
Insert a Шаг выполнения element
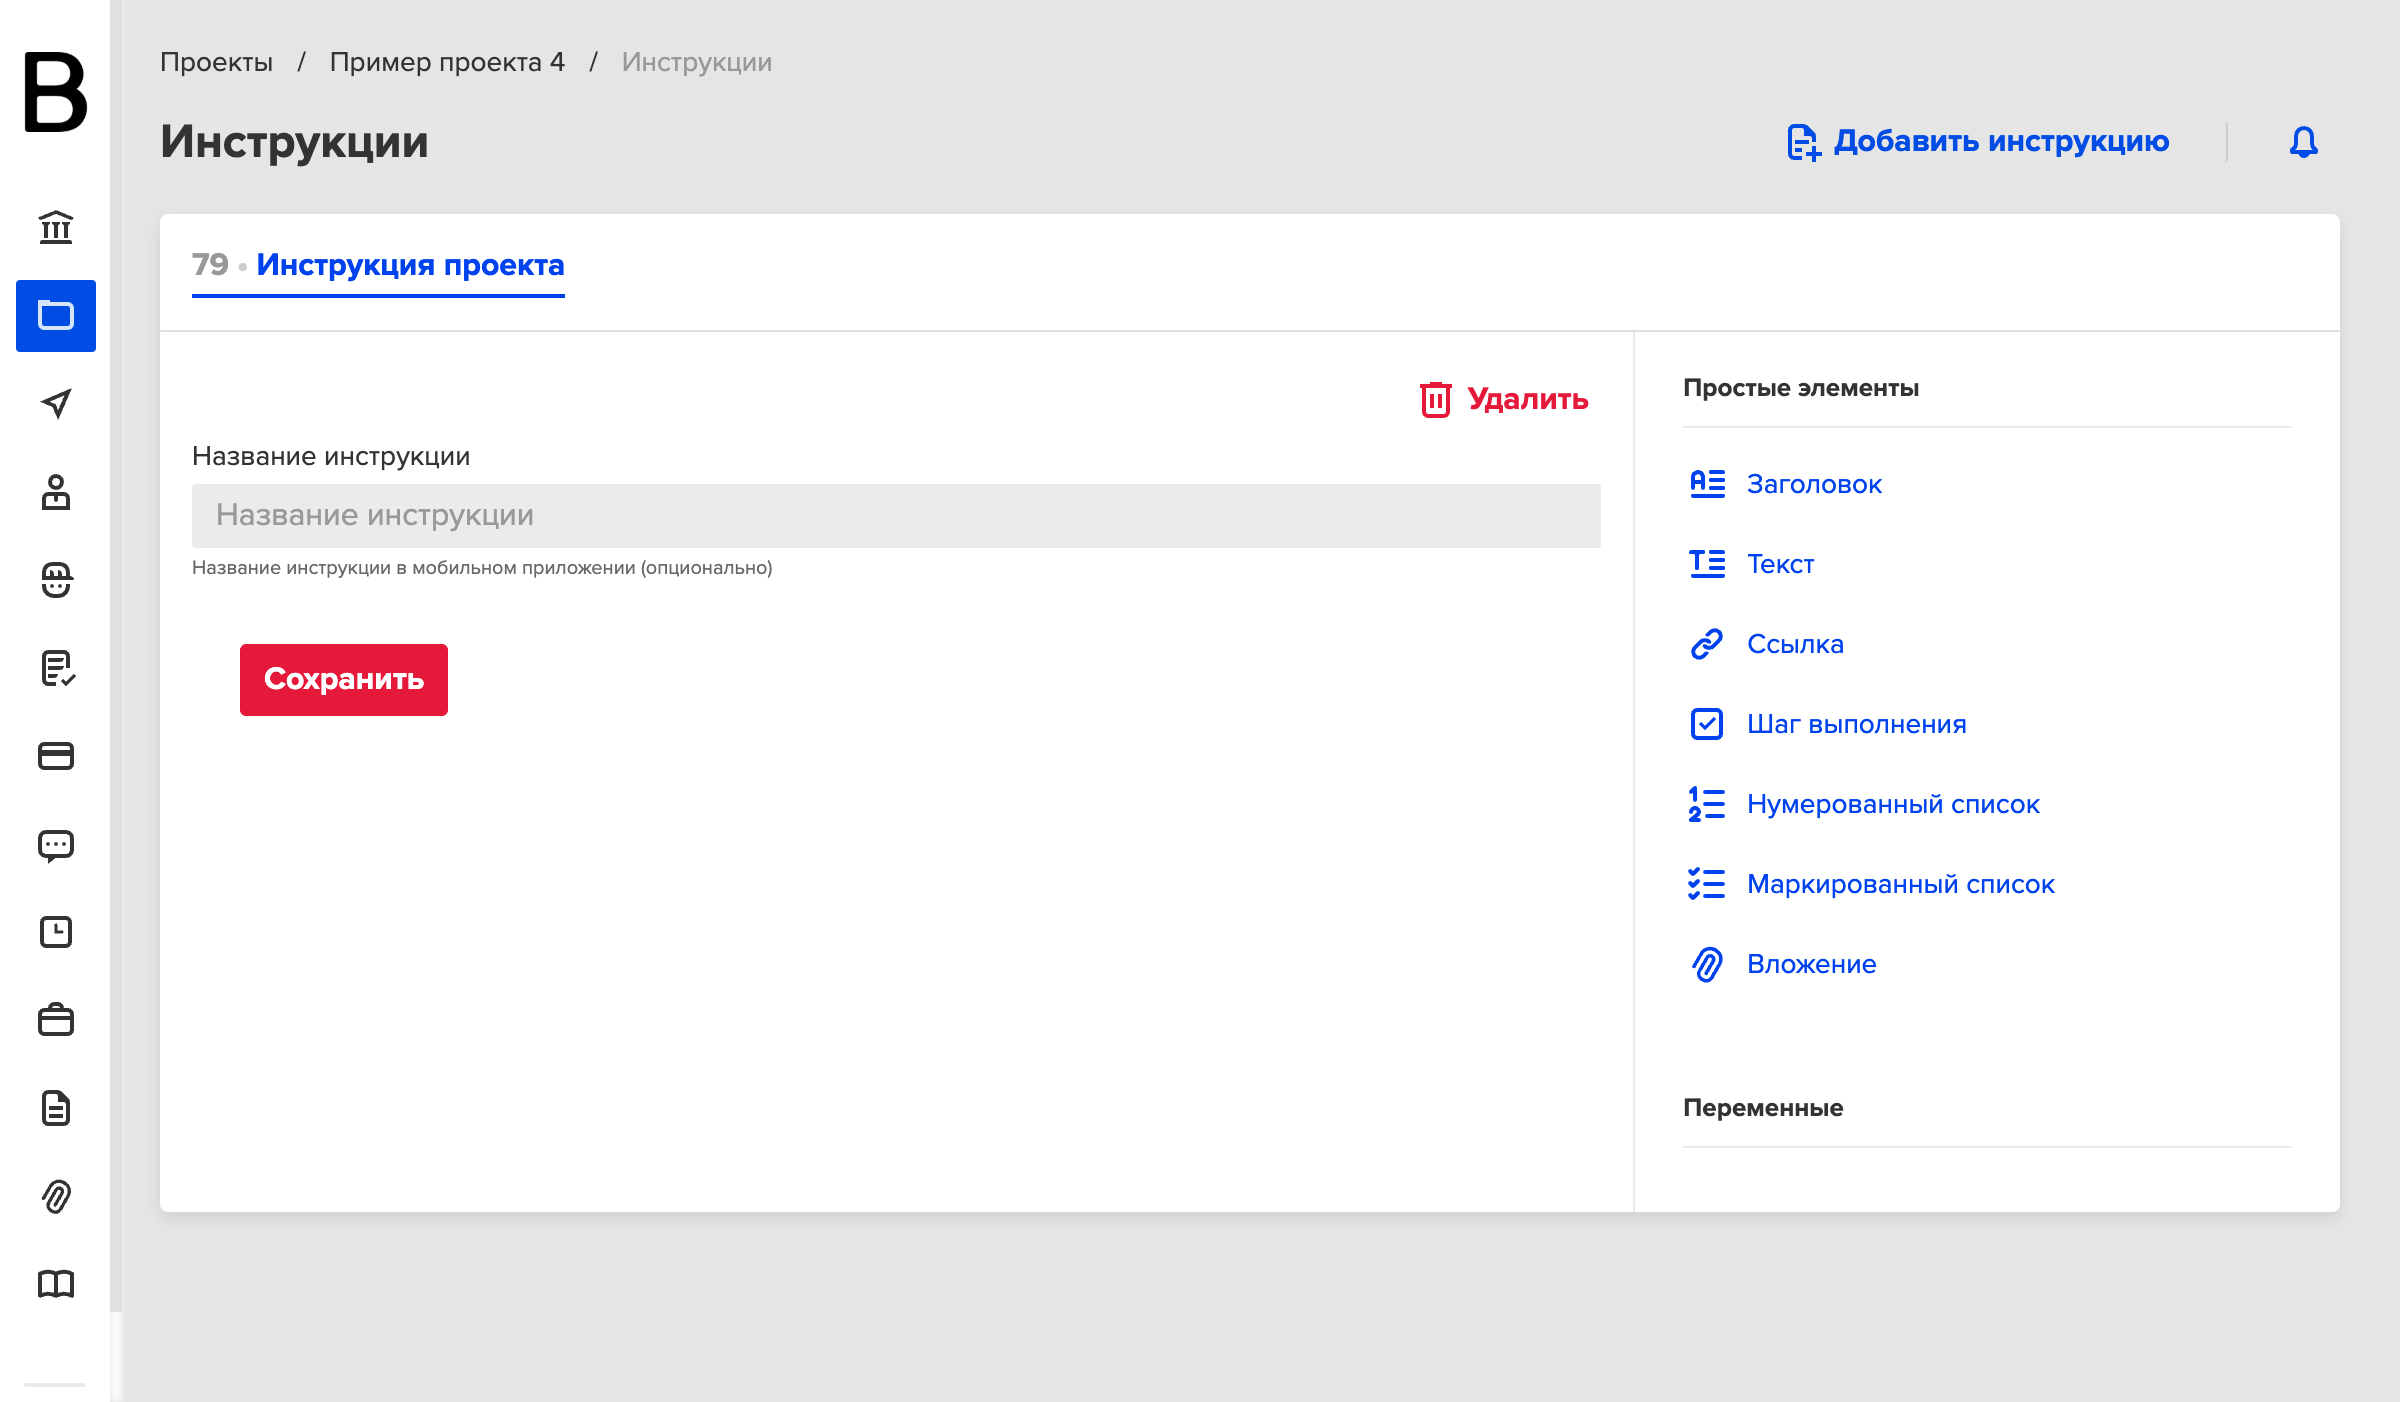[1828, 724]
